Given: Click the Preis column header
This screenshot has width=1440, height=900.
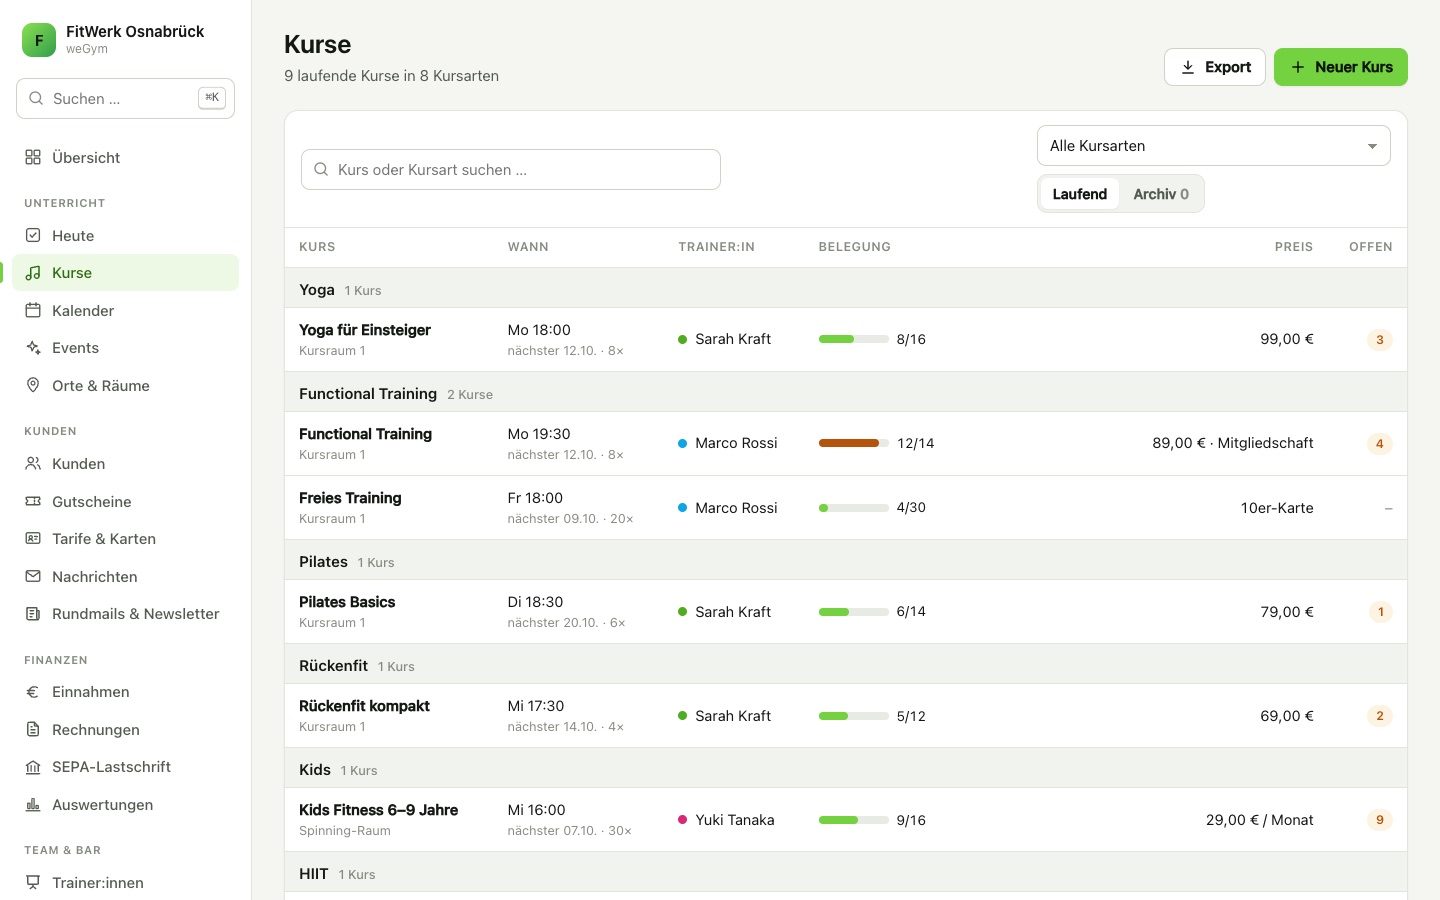Looking at the screenshot, I should [x=1294, y=247].
